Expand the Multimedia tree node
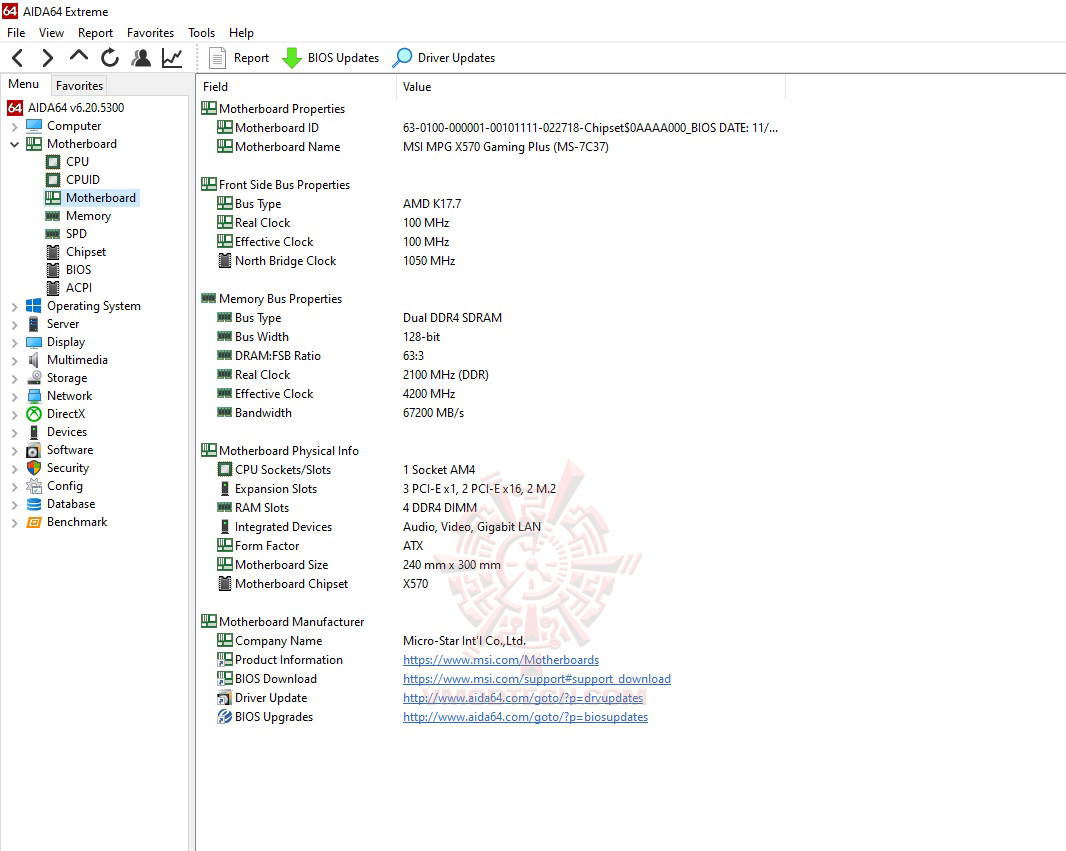 click(x=14, y=361)
